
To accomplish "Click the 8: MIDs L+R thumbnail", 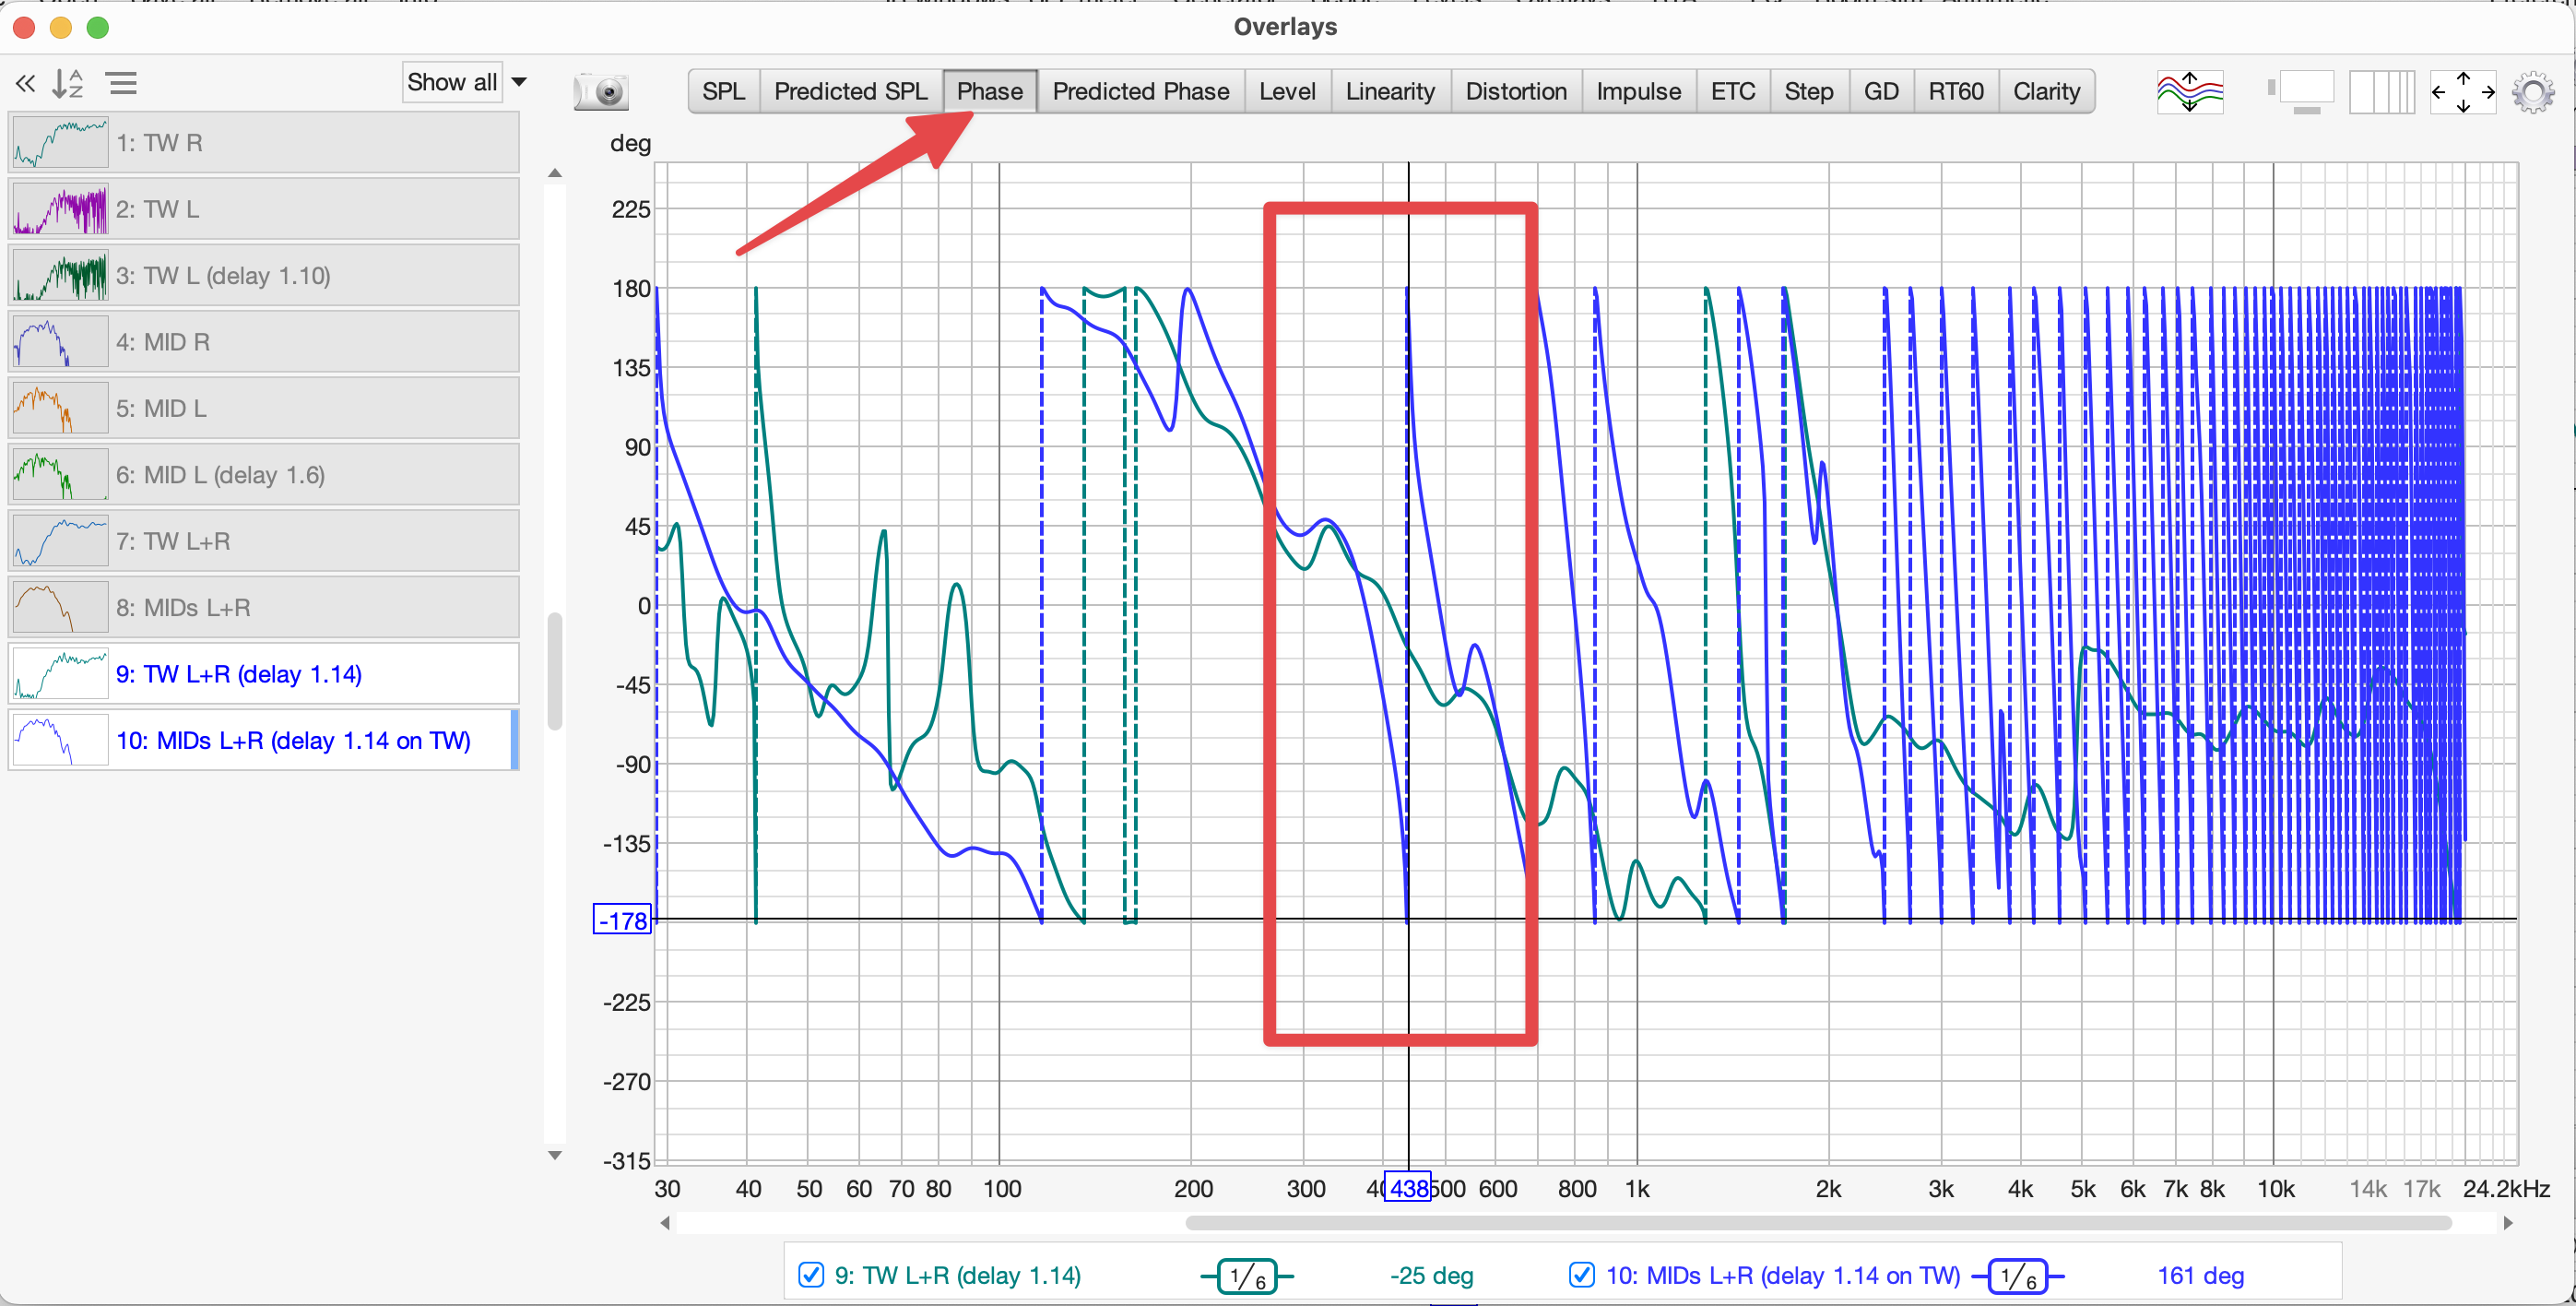I will (60, 607).
